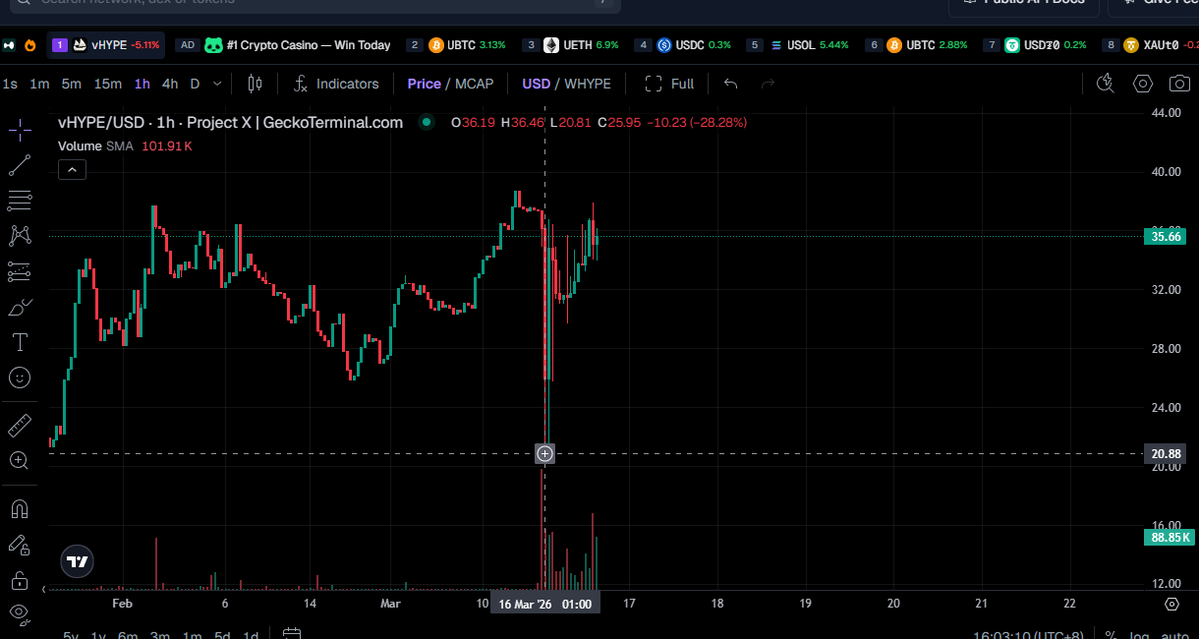Take a chart snapshot with camera icon
This screenshot has width=1199, height=639.
point(1180,83)
